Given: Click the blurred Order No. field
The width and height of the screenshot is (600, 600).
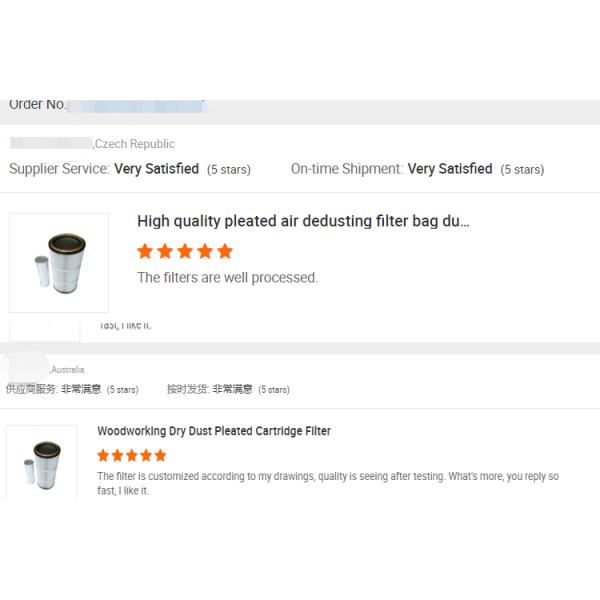Looking at the screenshot, I should (x=136, y=106).
